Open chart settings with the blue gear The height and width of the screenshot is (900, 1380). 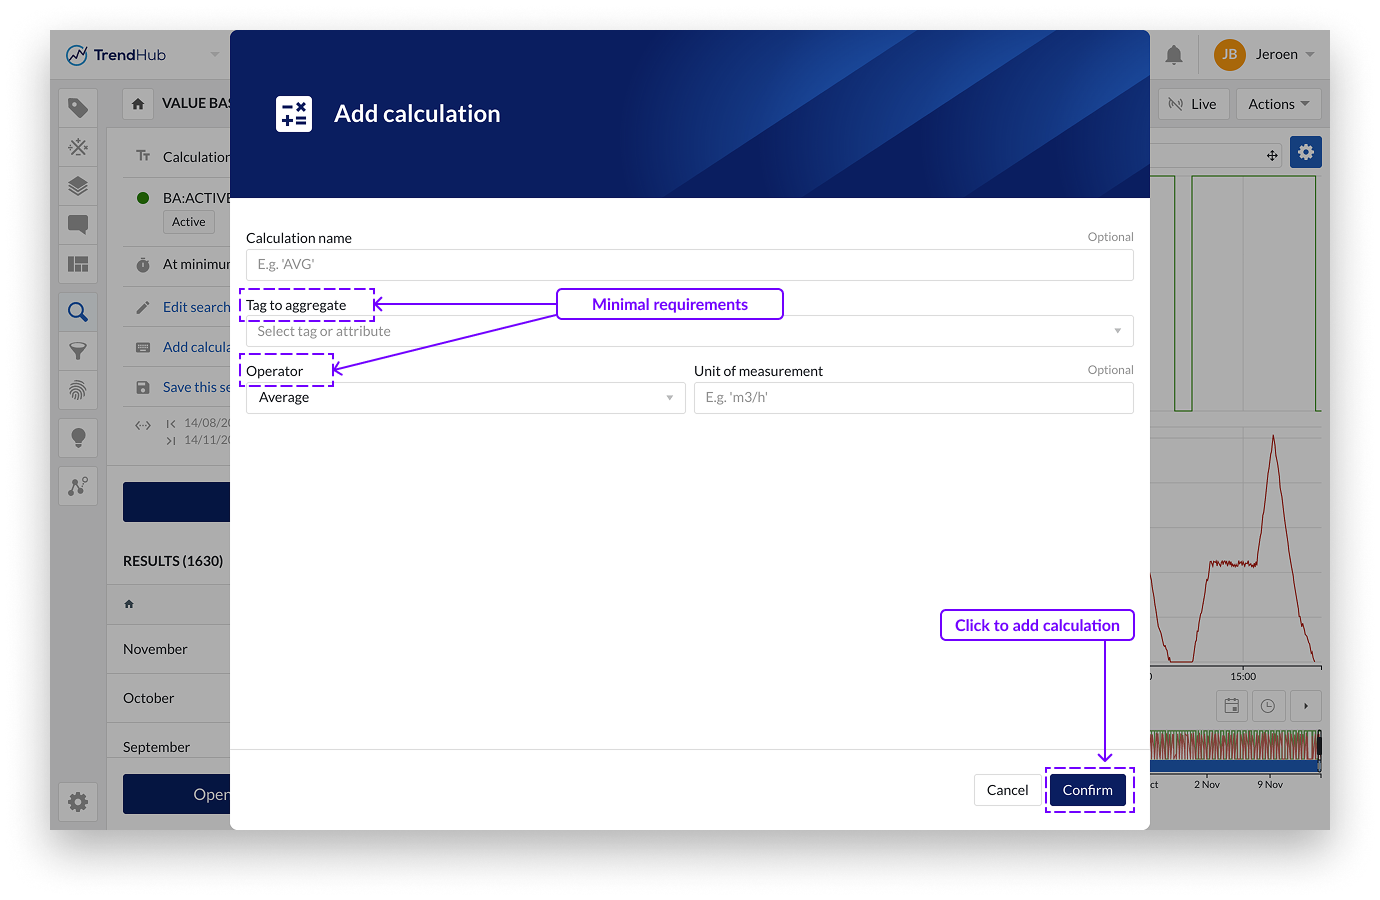(1305, 152)
